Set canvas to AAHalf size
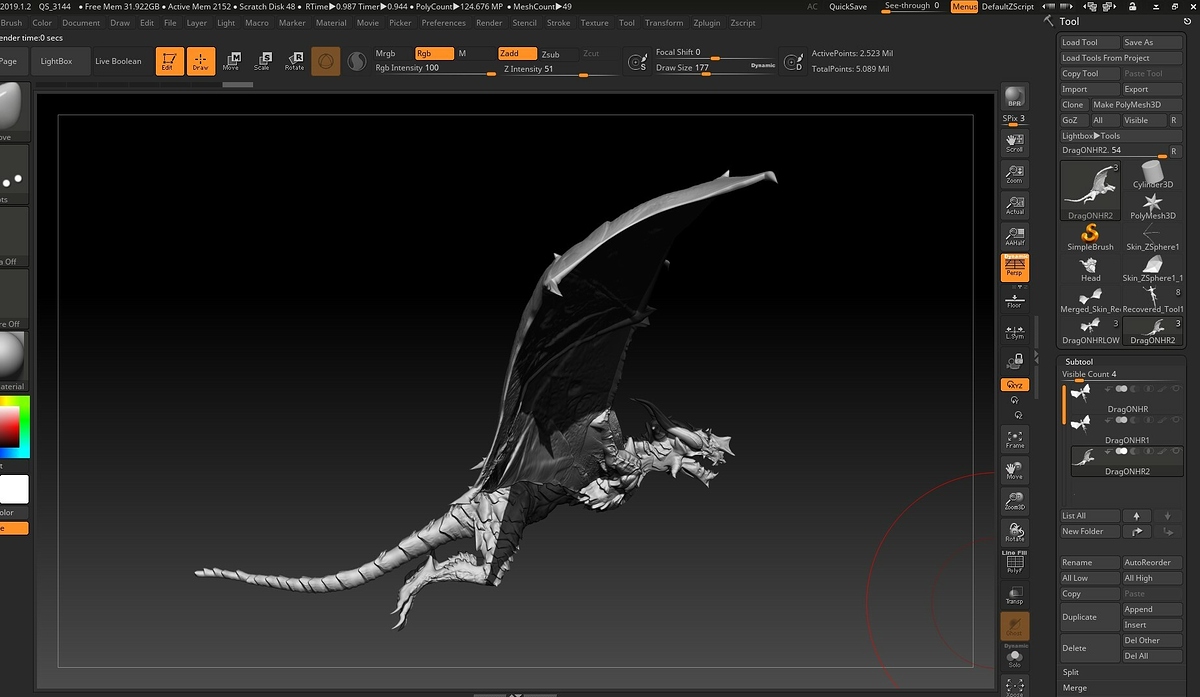This screenshot has height=697, width=1200. tap(1015, 236)
